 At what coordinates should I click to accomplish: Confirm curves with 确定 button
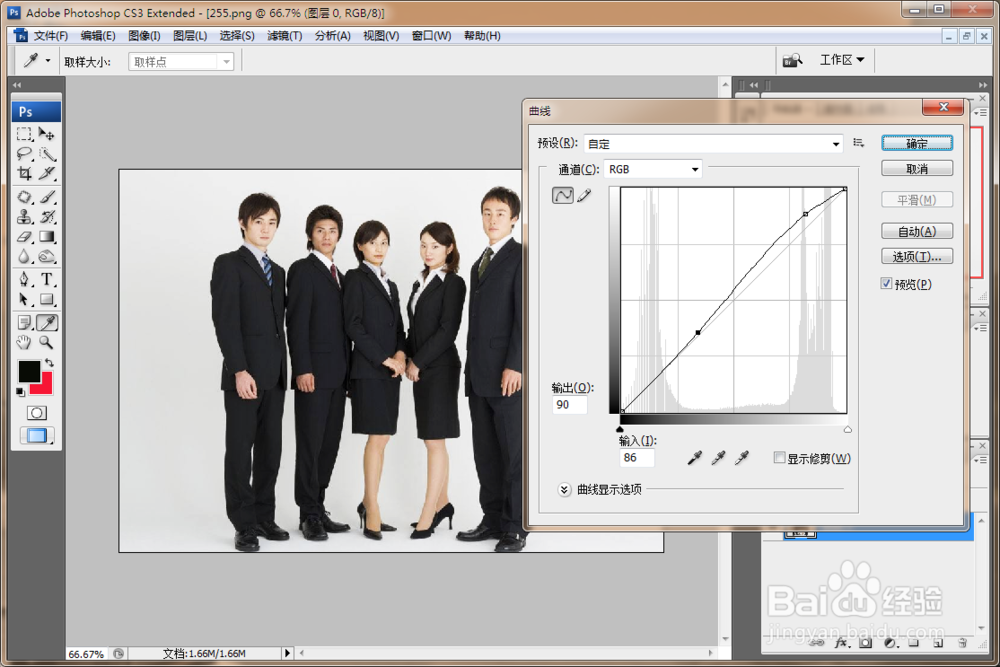pos(917,143)
